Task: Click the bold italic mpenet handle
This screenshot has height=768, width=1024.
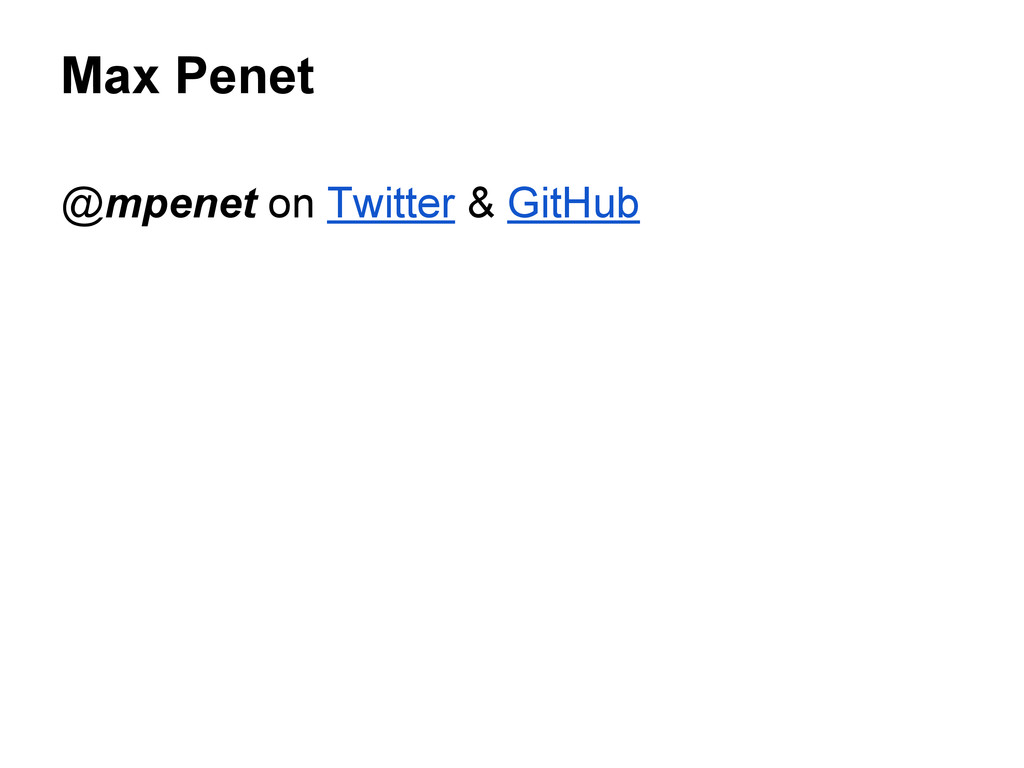Action: 182,204
